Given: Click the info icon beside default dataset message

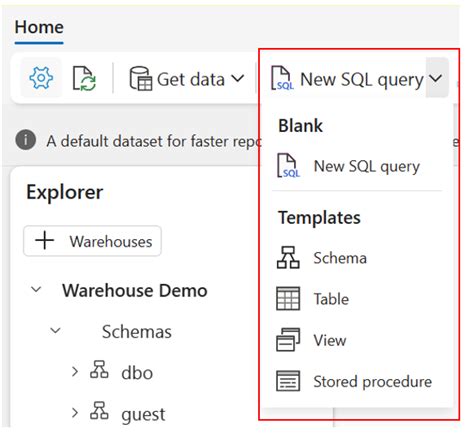Looking at the screenshot, I should coord(25,140).
